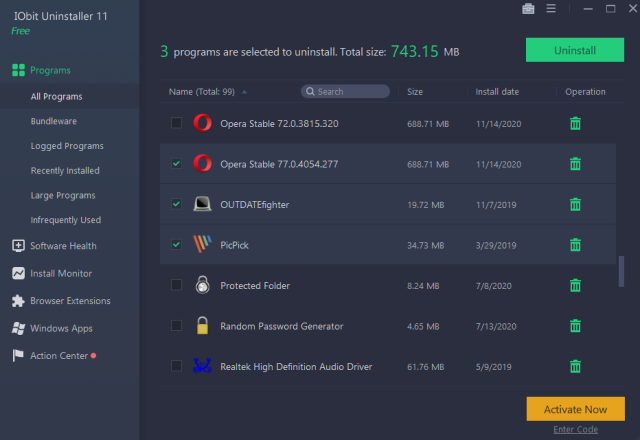The width and height of the screenshot is (640, 440).
Task: Click the Action Center red notification dot
Action: point(93,356)
